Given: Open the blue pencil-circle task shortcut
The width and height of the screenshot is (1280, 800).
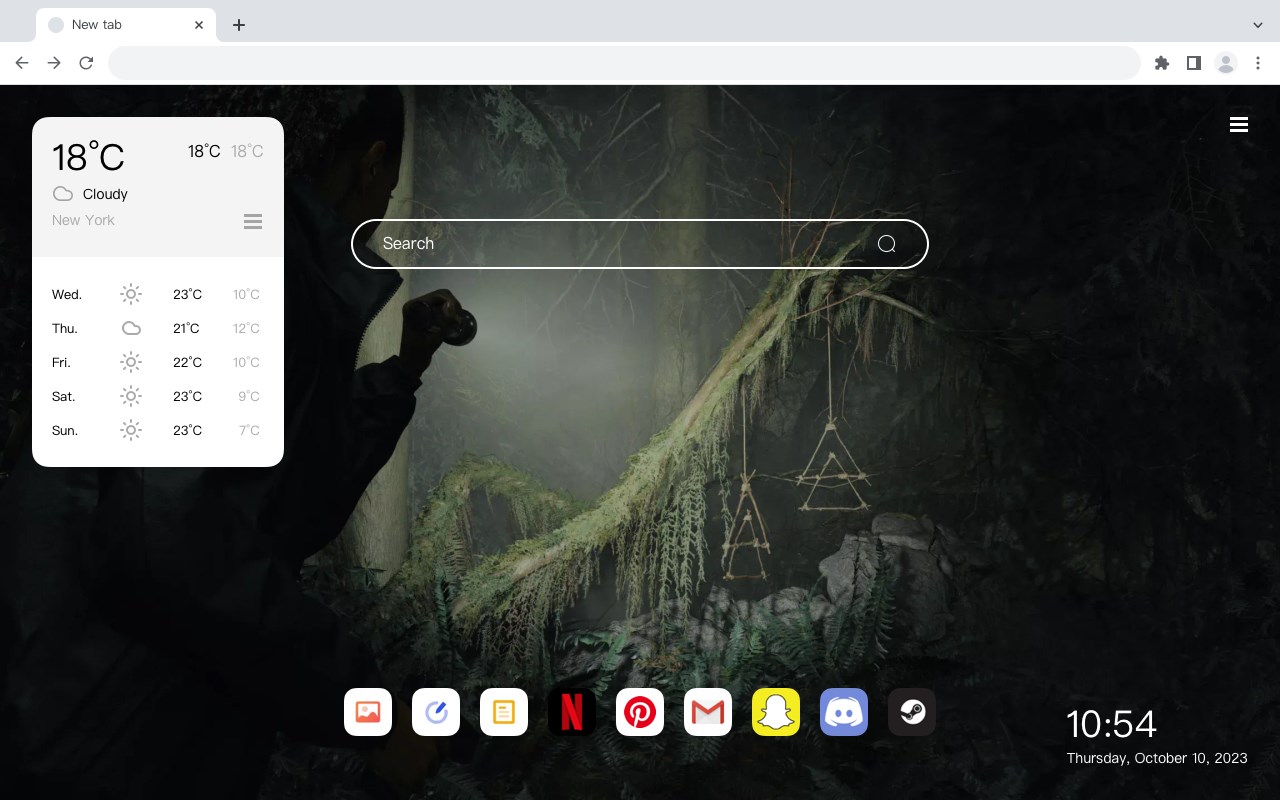Looking at the screenshot, I should pyautogui.click(x=436, y=712).
